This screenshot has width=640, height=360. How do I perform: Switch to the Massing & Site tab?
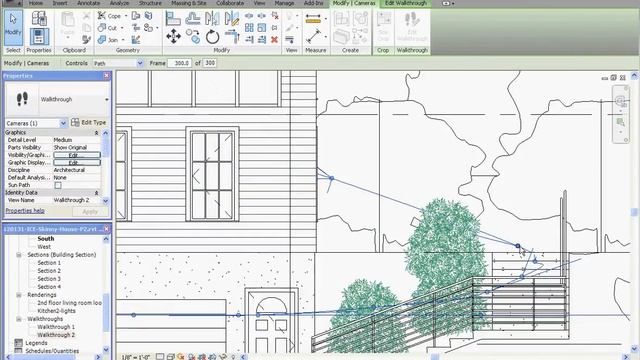coord(189,3)
